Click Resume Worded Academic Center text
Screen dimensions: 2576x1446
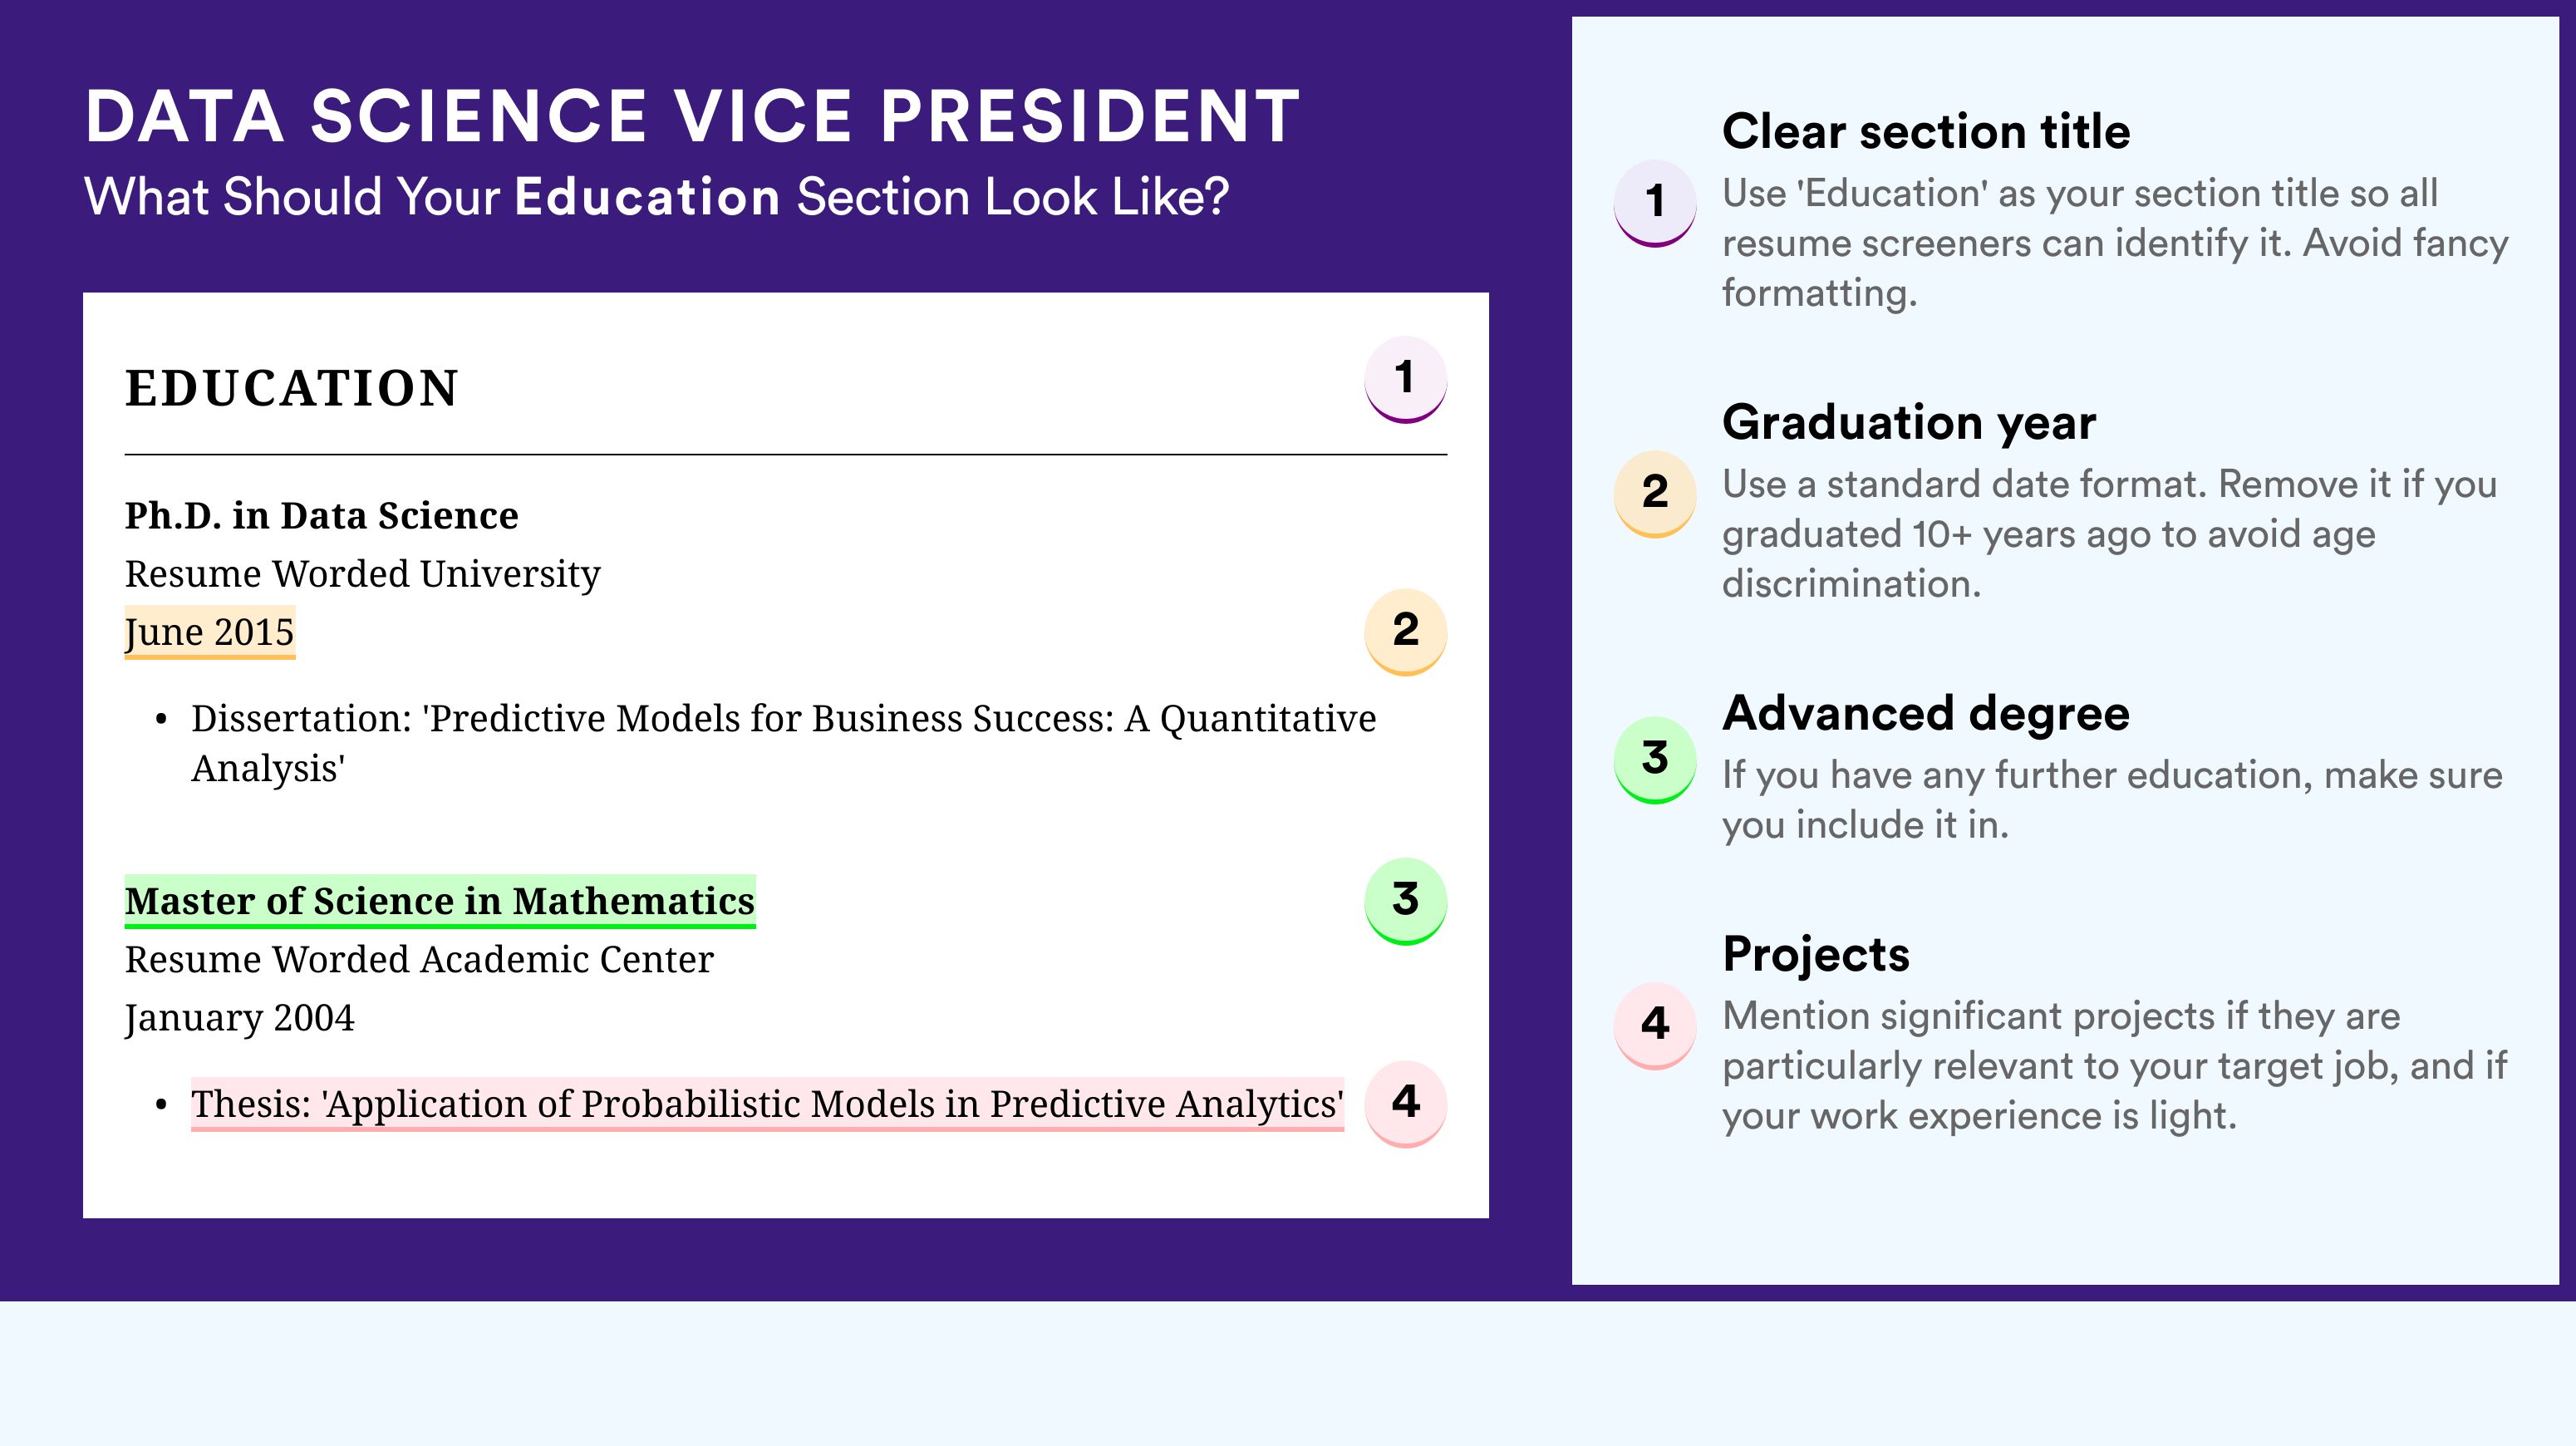point(419,959)
